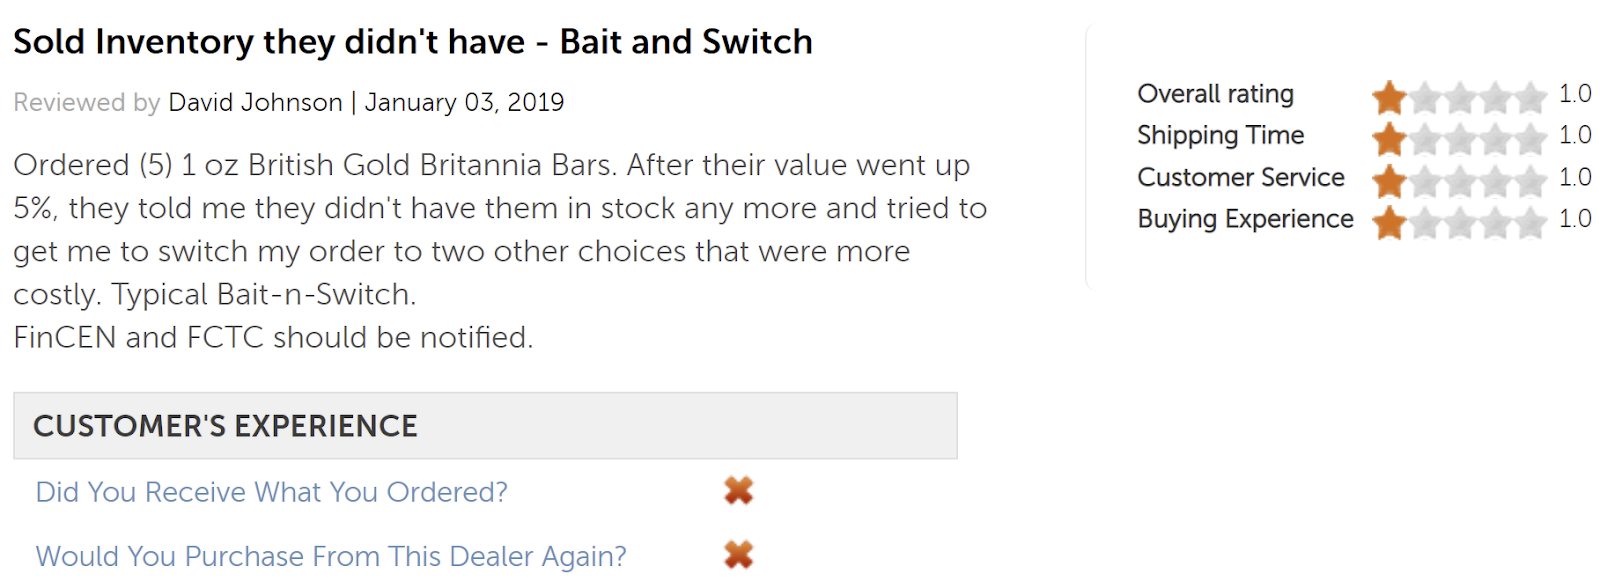
Task: Click reviewer name David Johnson
Action: click(255, 102)
